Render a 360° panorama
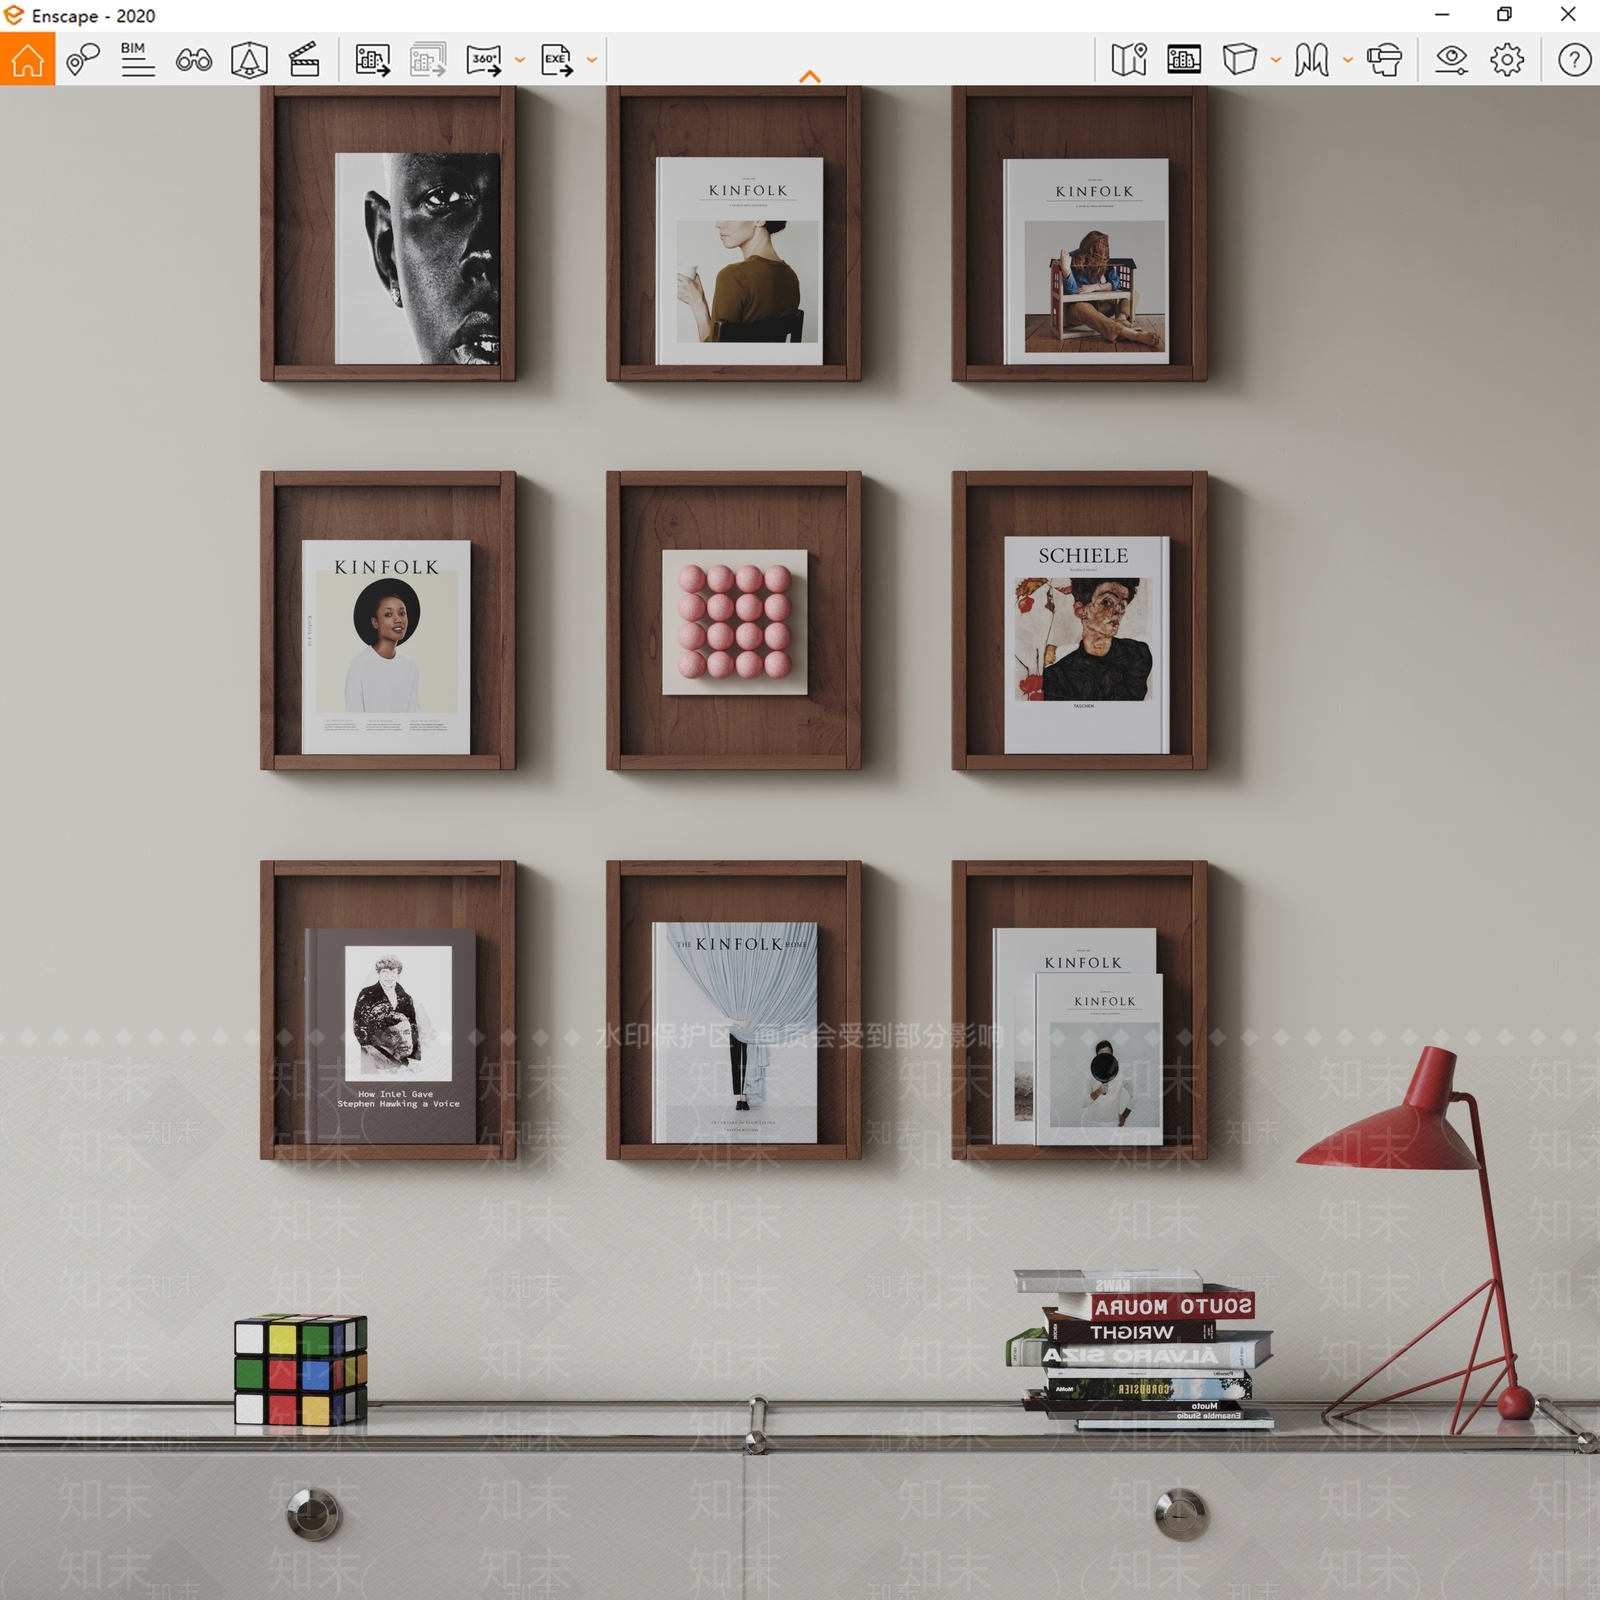 pos(485,60)
